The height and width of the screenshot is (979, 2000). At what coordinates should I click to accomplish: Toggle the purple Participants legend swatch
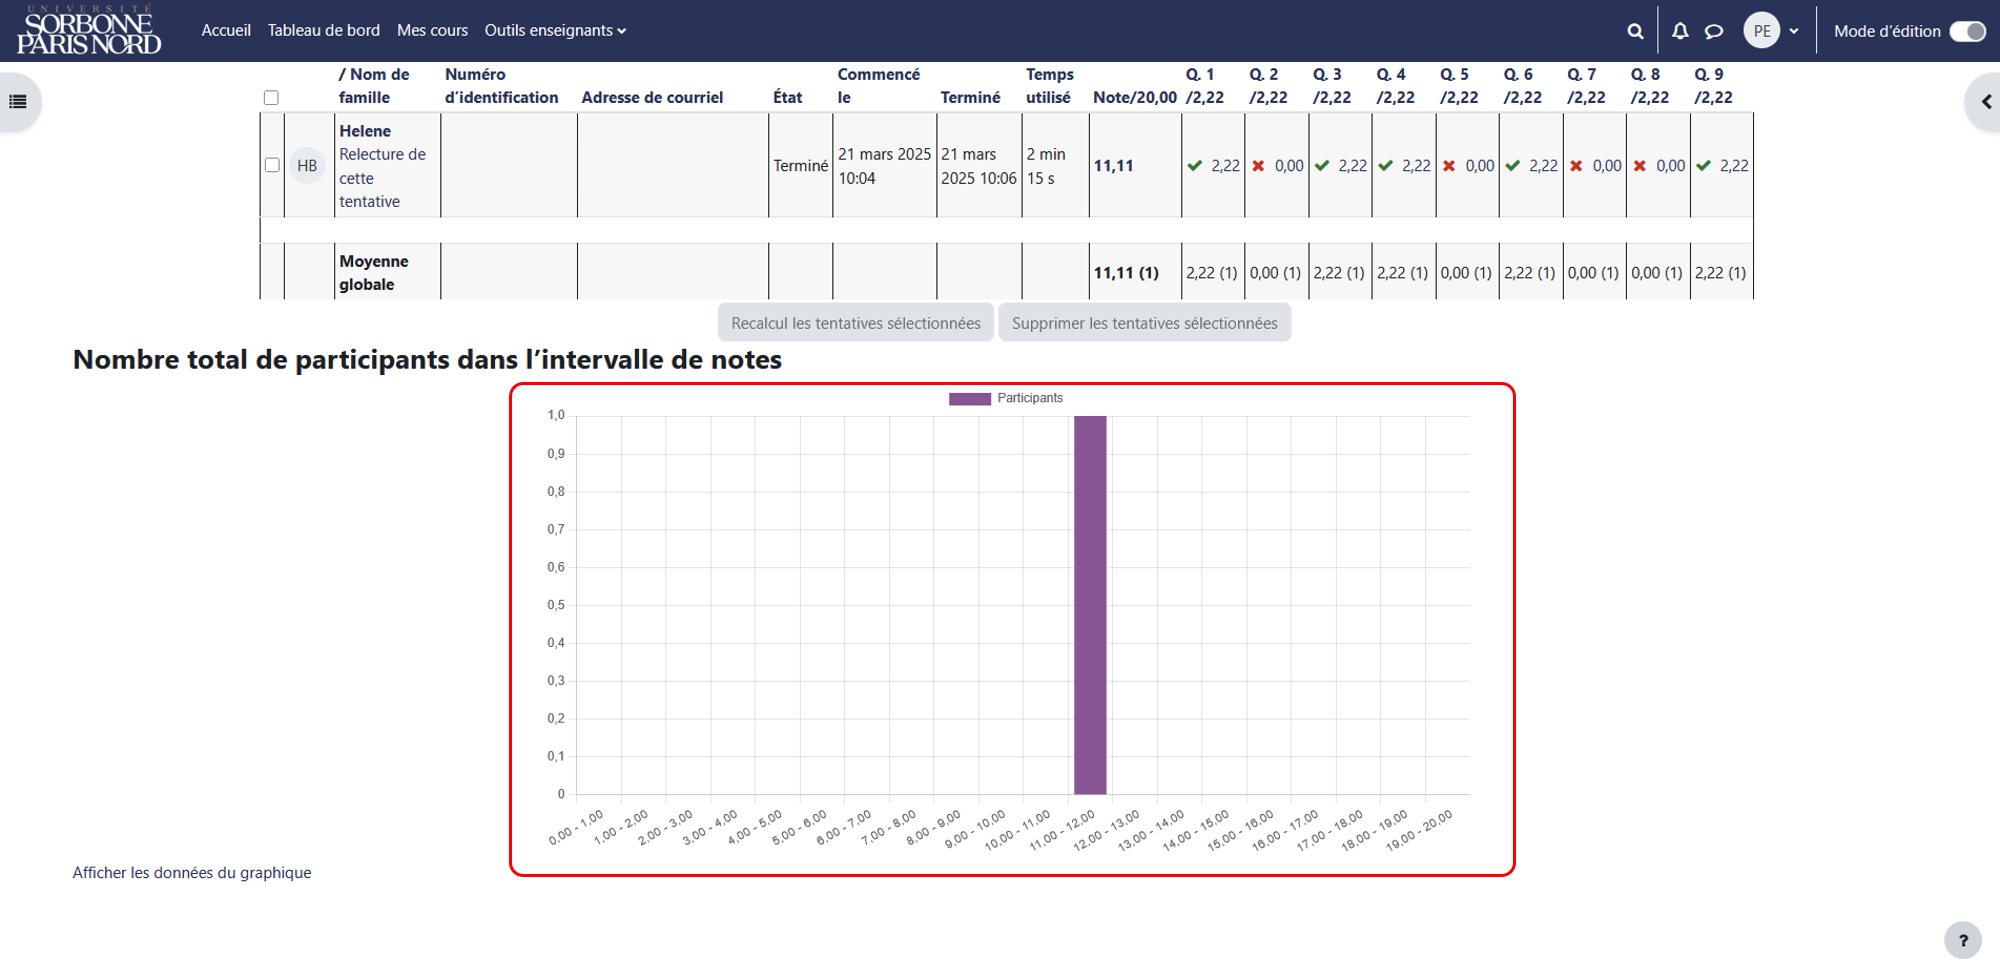pos(969,399)
